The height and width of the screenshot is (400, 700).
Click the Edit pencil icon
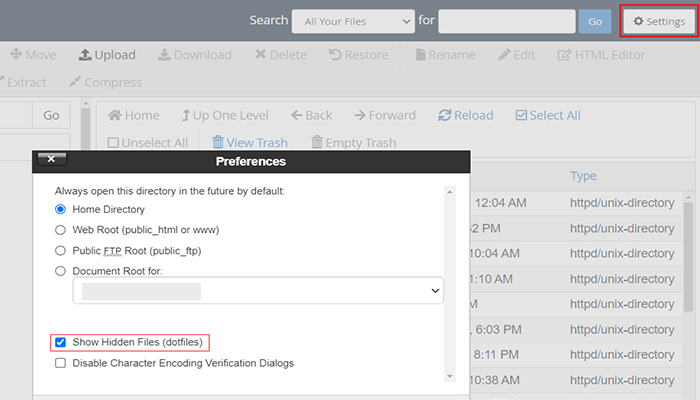click(504, 54)
